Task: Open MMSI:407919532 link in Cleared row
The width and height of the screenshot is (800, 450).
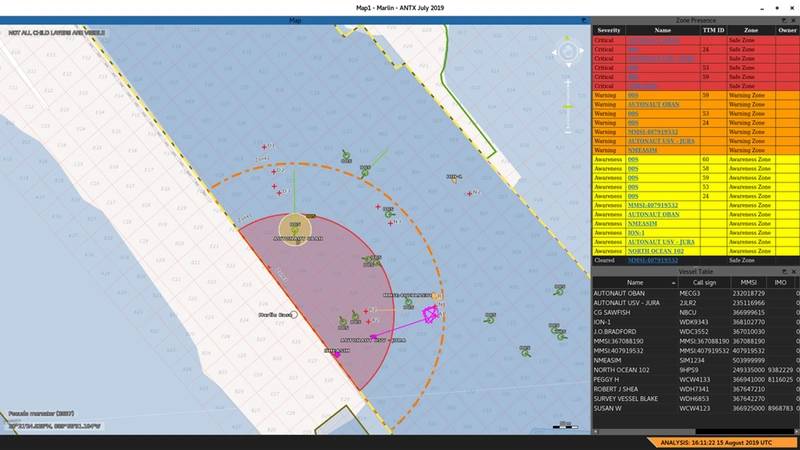Action: tap(653, 260)
